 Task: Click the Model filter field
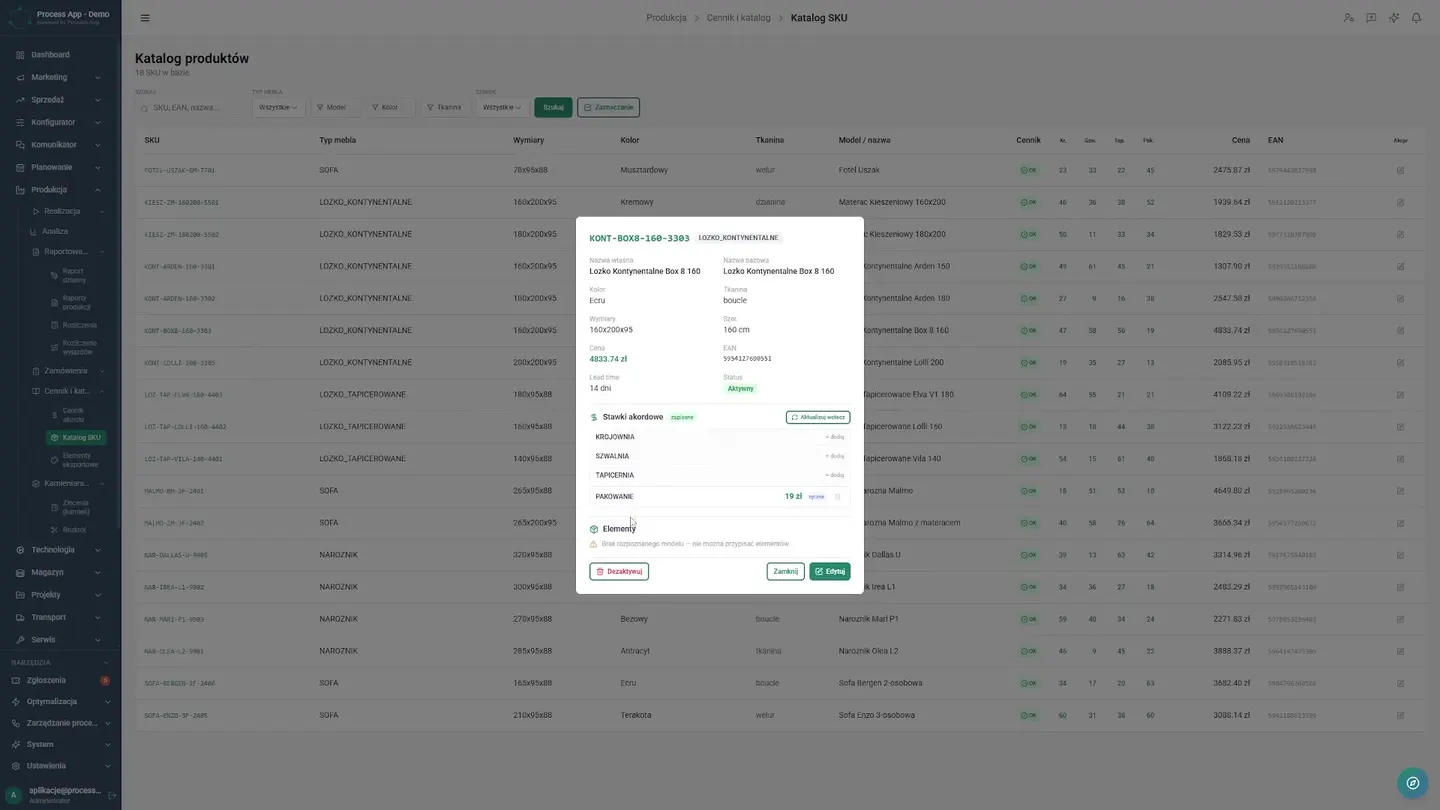coord(335,107)
